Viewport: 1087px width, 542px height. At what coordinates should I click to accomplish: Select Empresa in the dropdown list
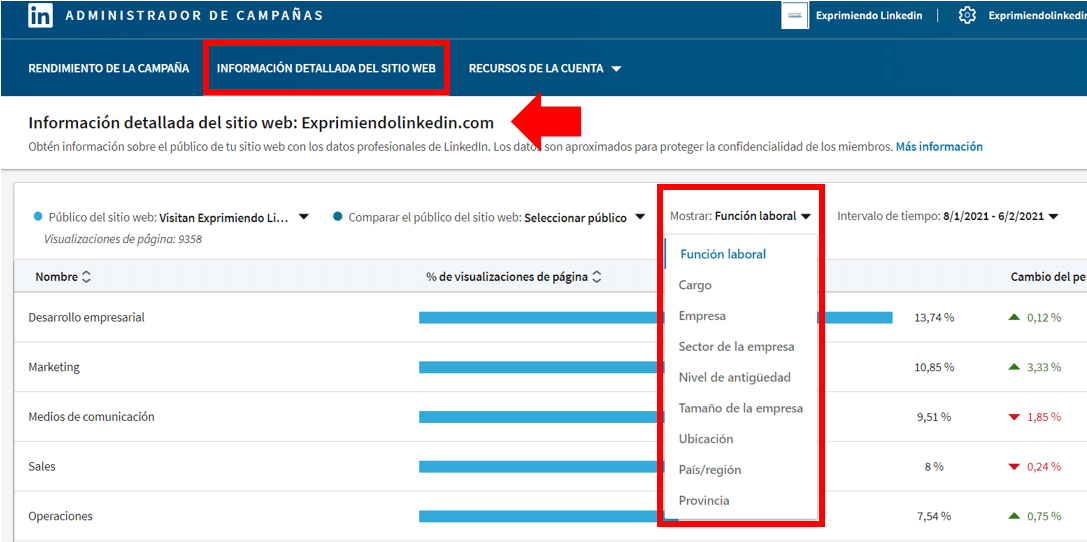click(x=702, y=316)
